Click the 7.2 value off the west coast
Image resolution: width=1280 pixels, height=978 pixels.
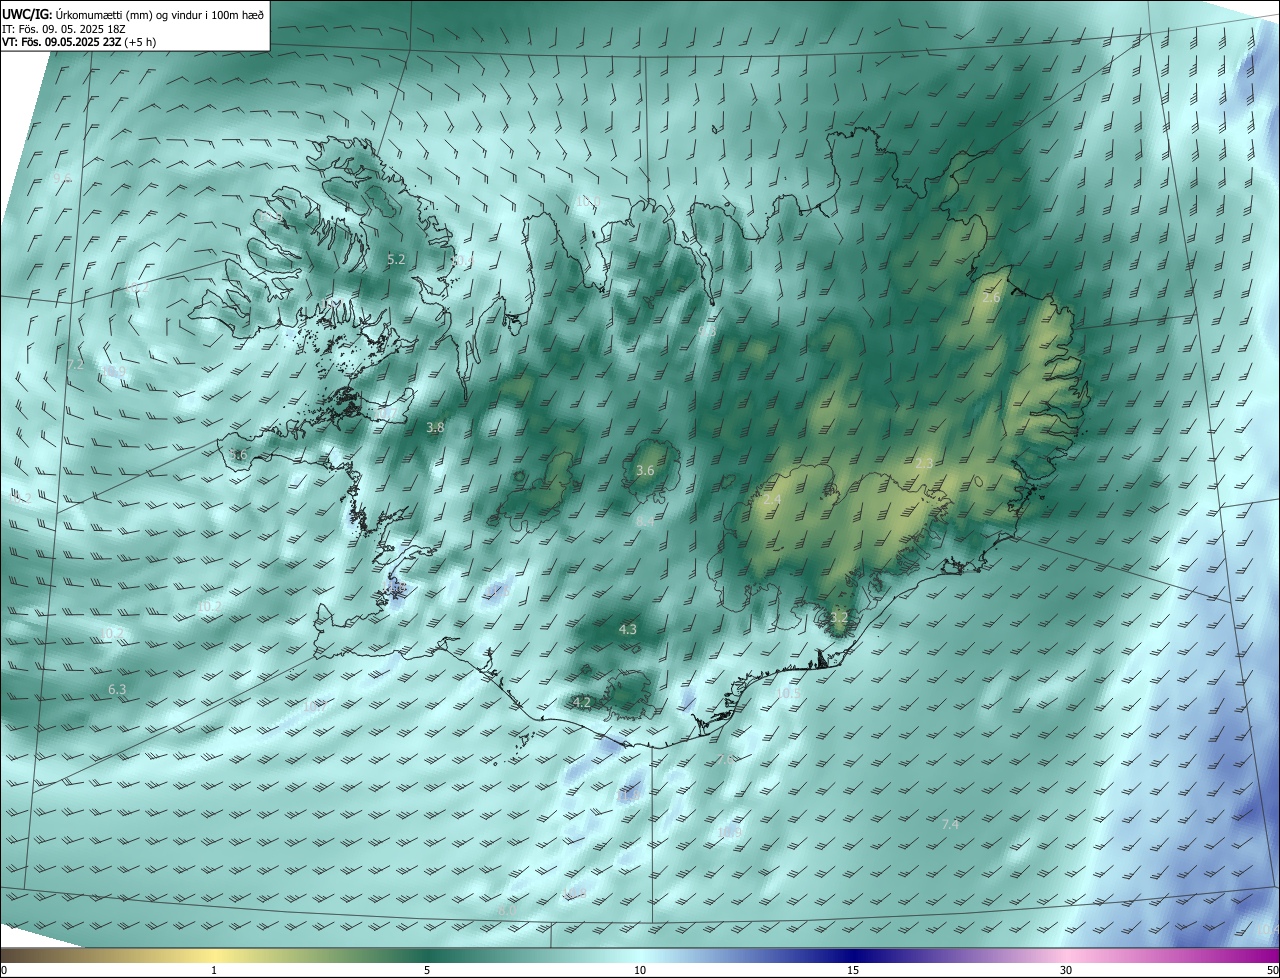tap(75, 364)
